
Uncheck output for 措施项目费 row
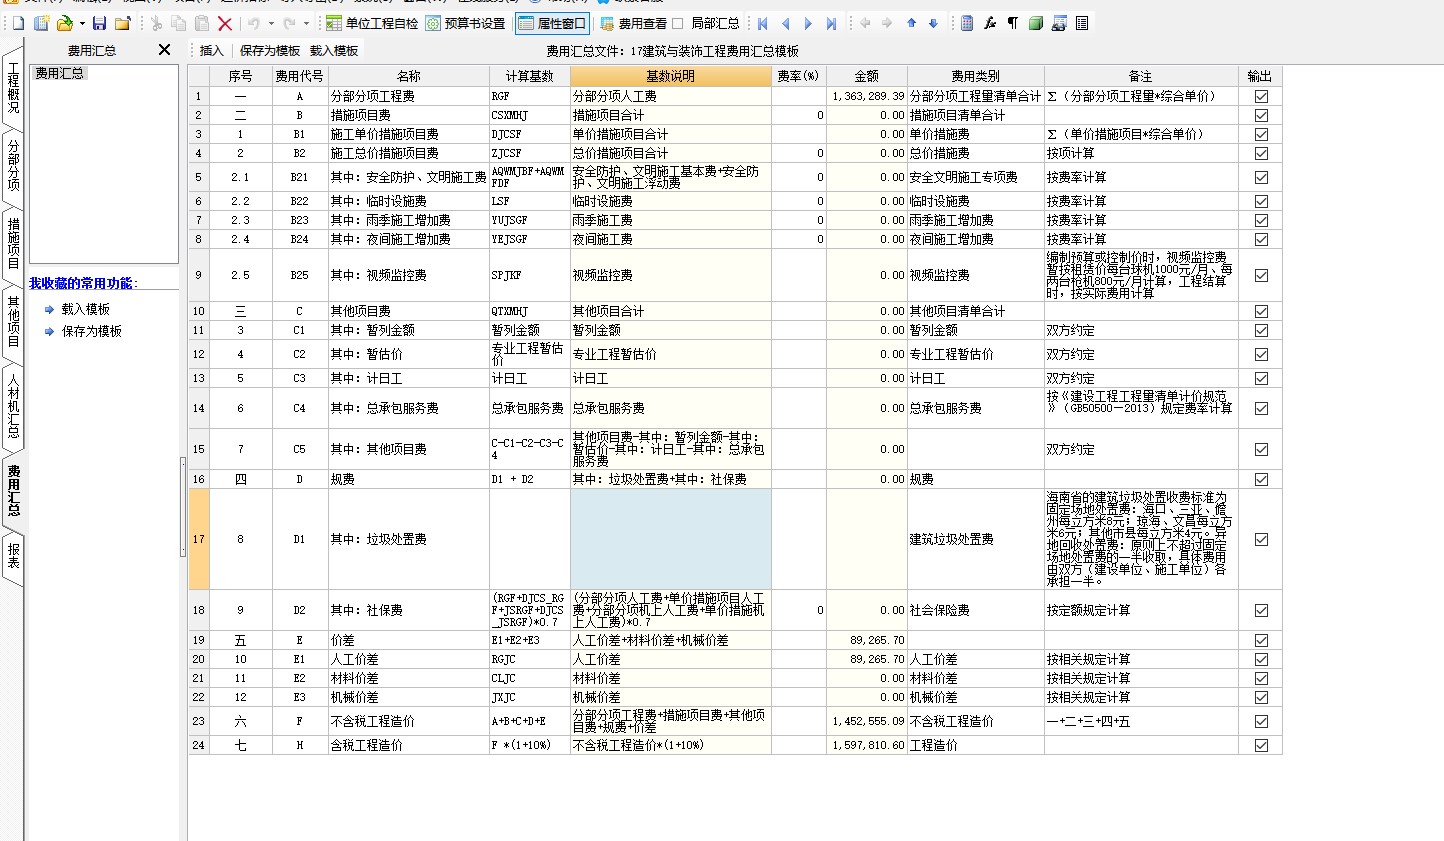tap(1261, 115)
